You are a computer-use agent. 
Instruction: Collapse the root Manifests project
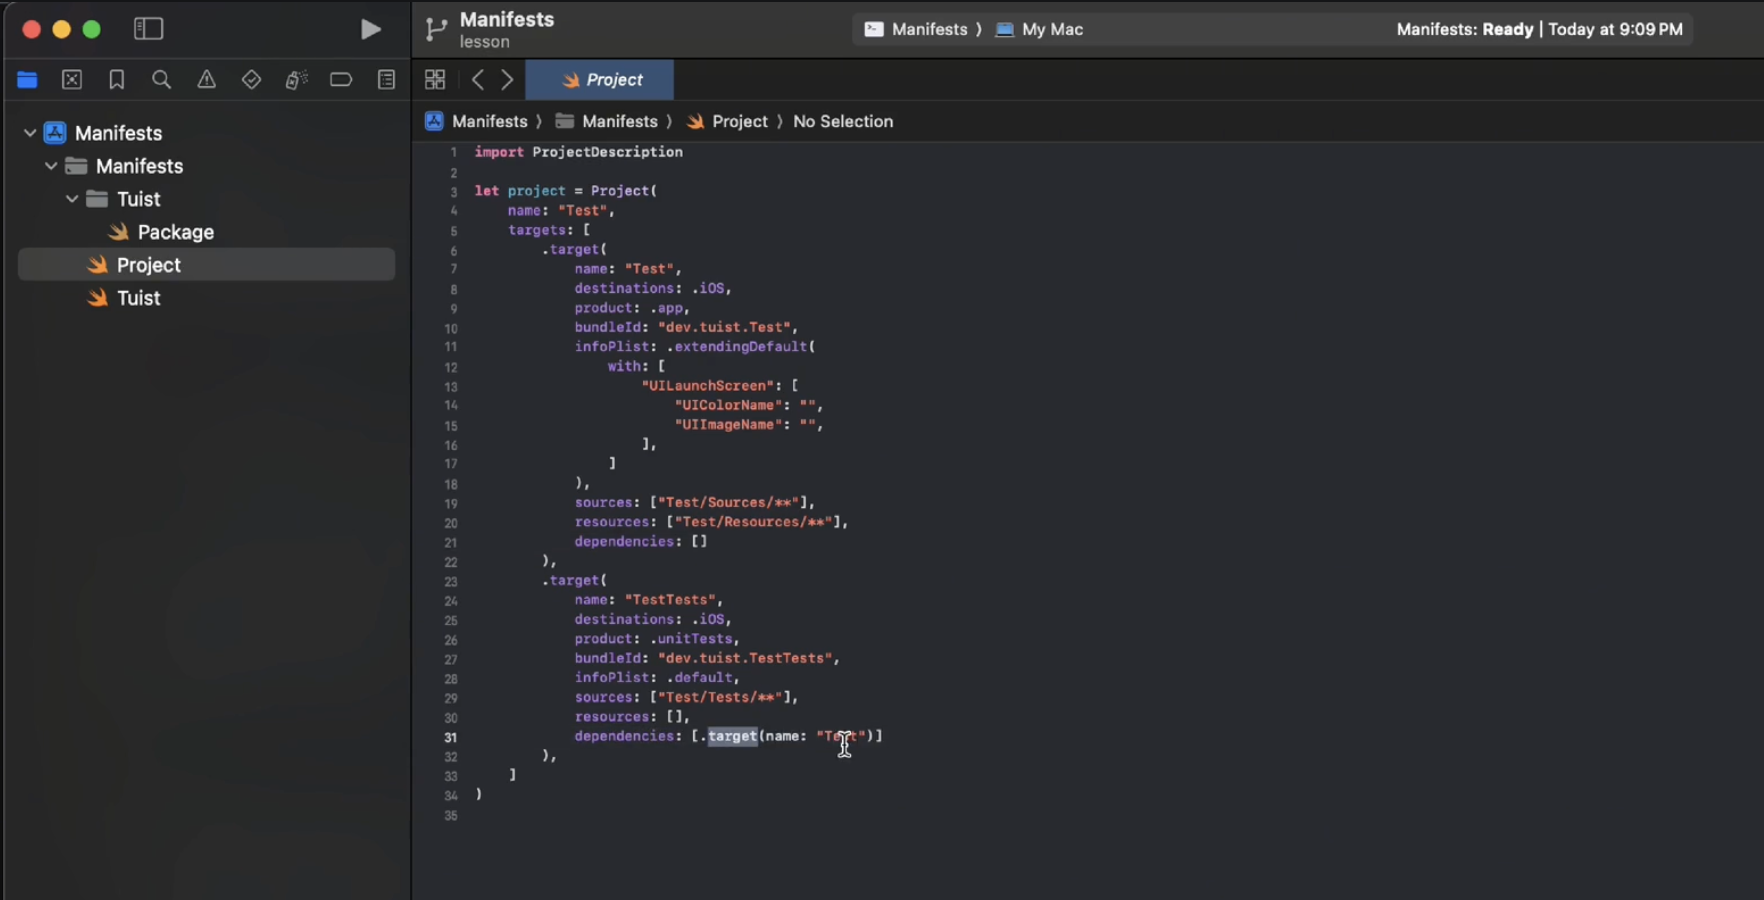(30, 133)
